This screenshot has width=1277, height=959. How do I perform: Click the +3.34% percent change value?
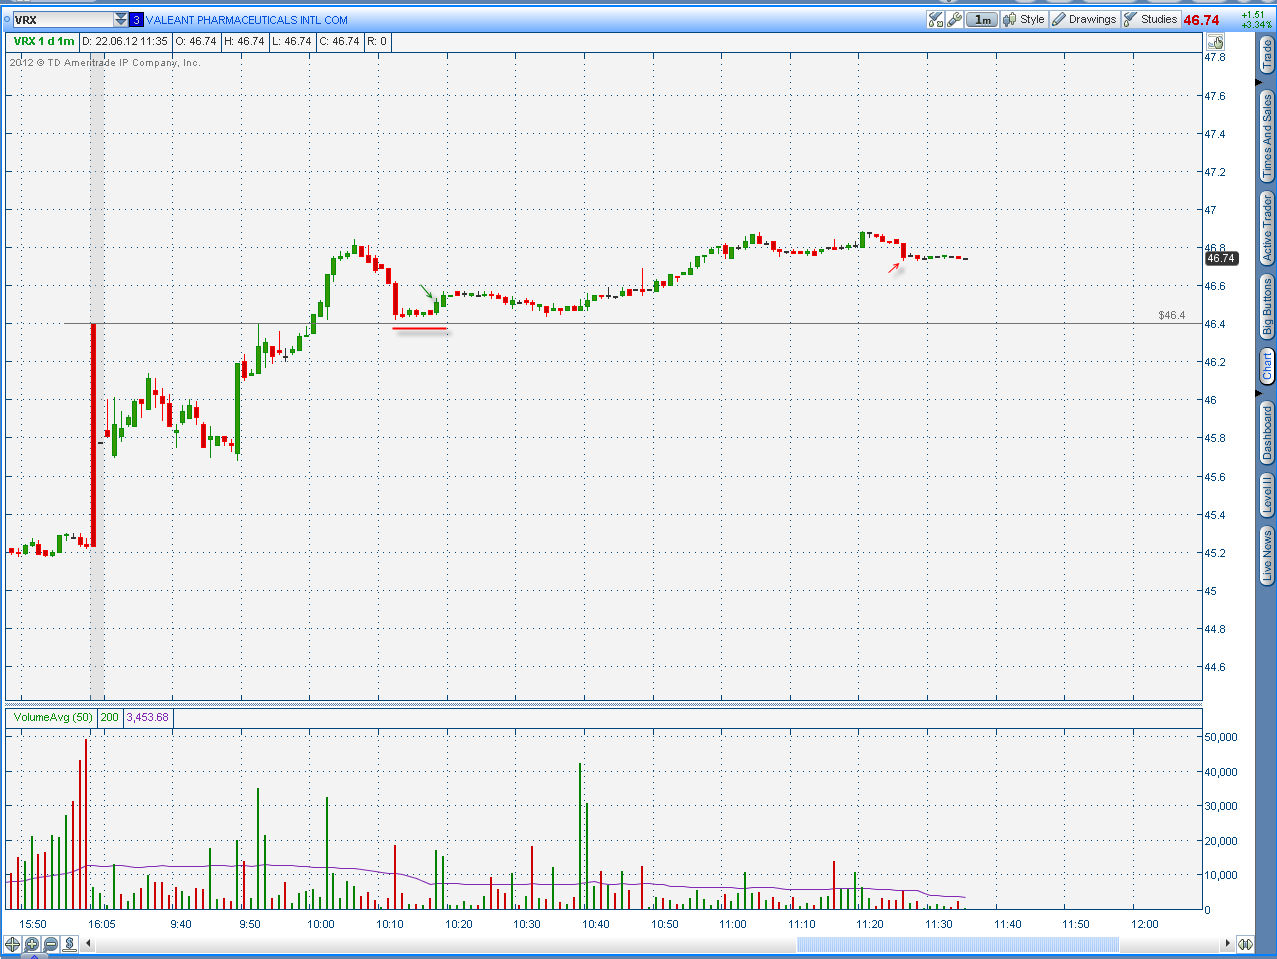pyautogui.click(x=1256, y=24)
